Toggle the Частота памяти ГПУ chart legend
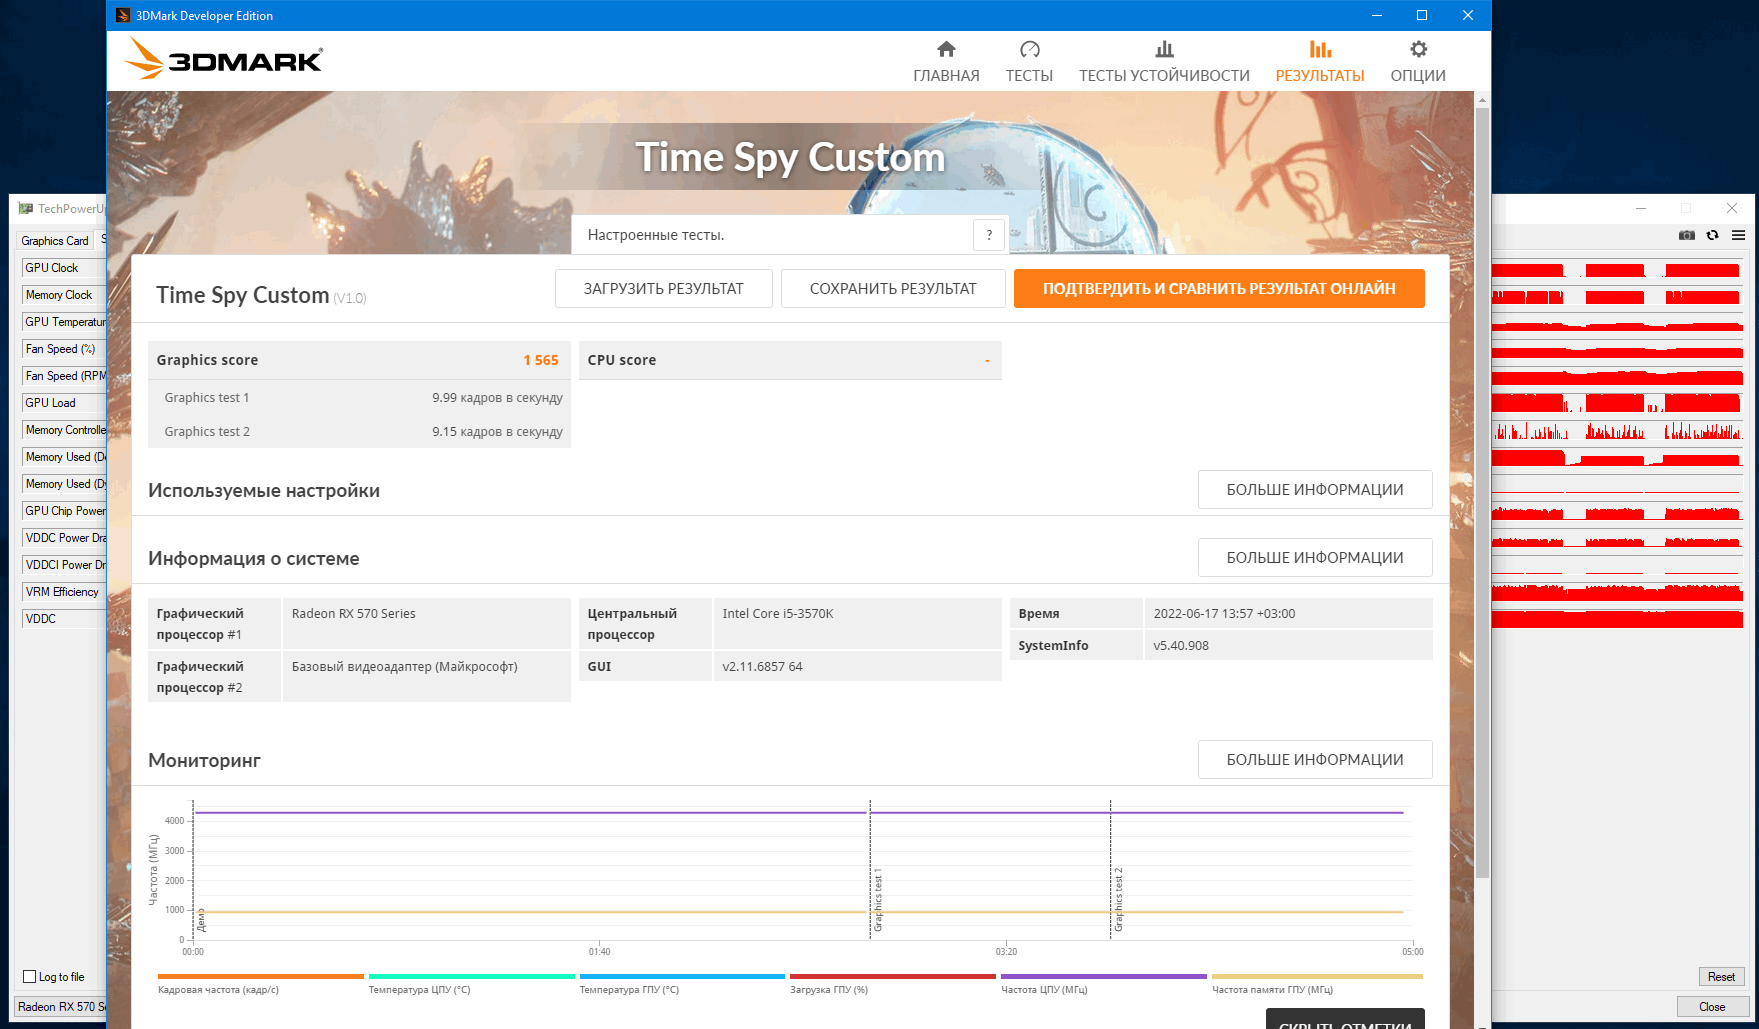 click(x=1316, y=984)
